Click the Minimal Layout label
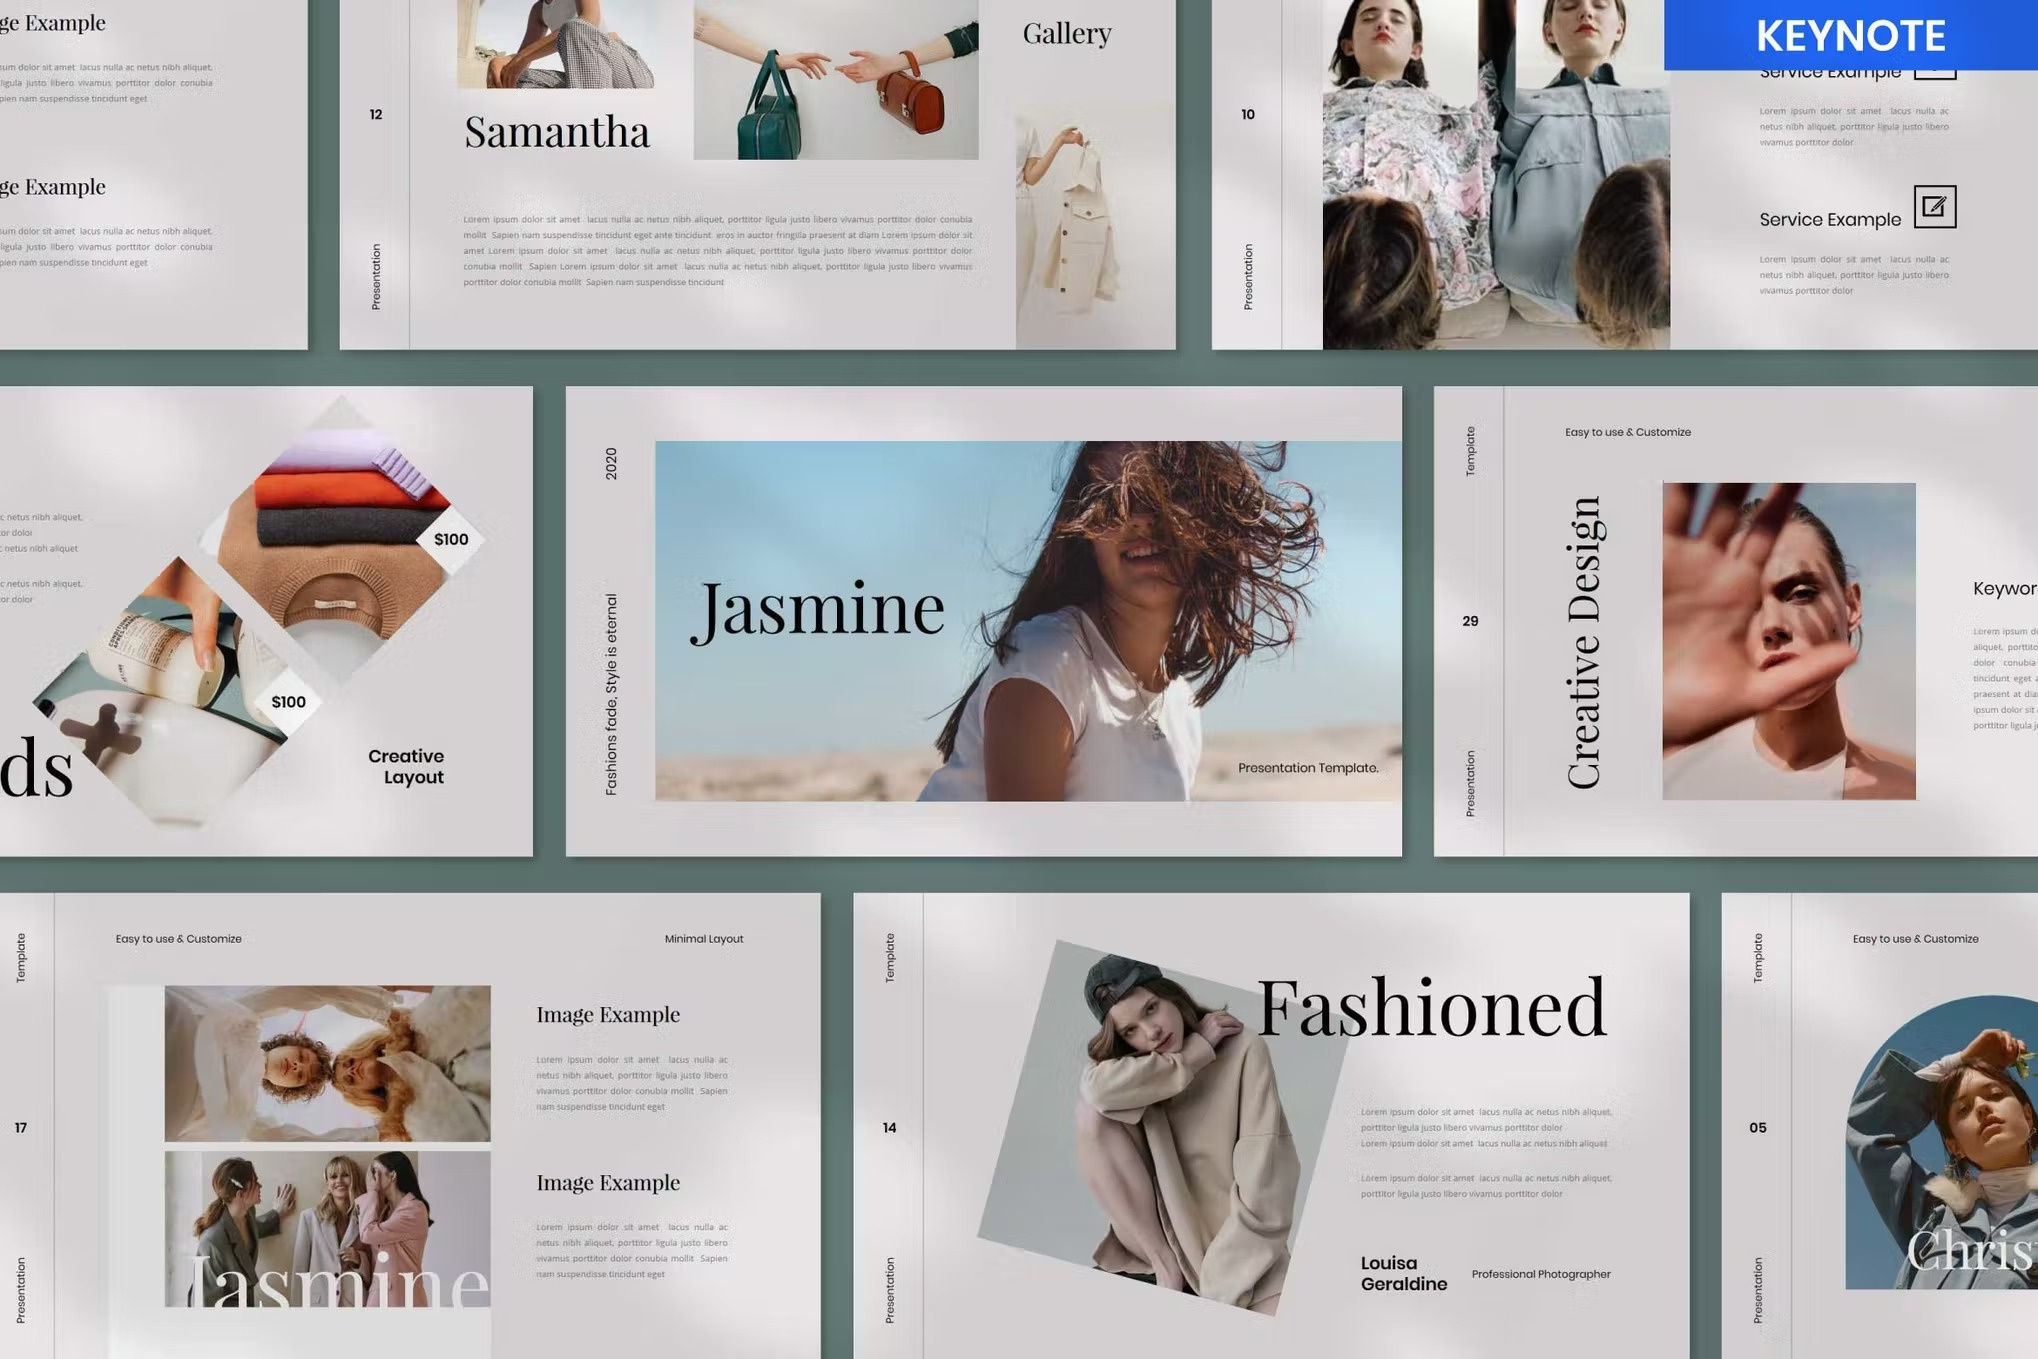This screenshot has height=1359, width=2038. point(703,939)
